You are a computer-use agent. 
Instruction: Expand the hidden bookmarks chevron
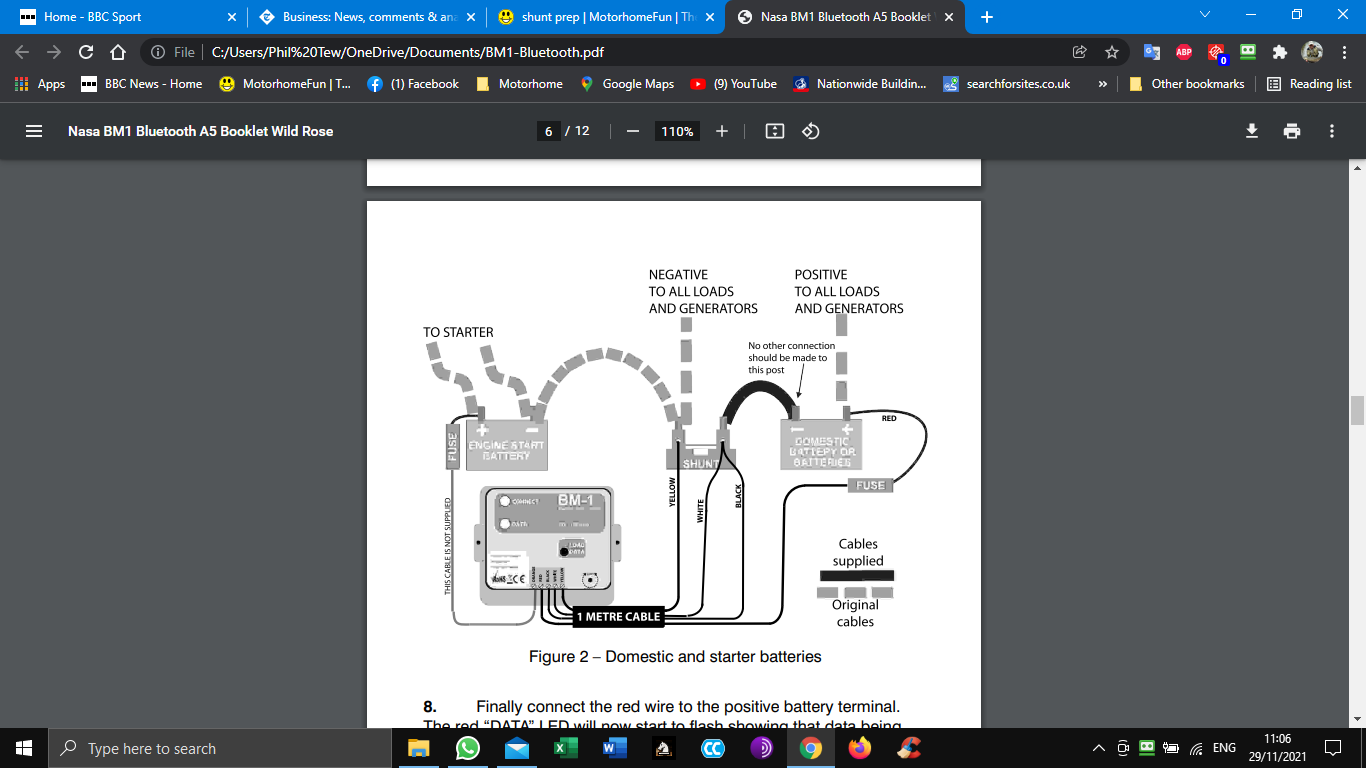[1102, 84]
